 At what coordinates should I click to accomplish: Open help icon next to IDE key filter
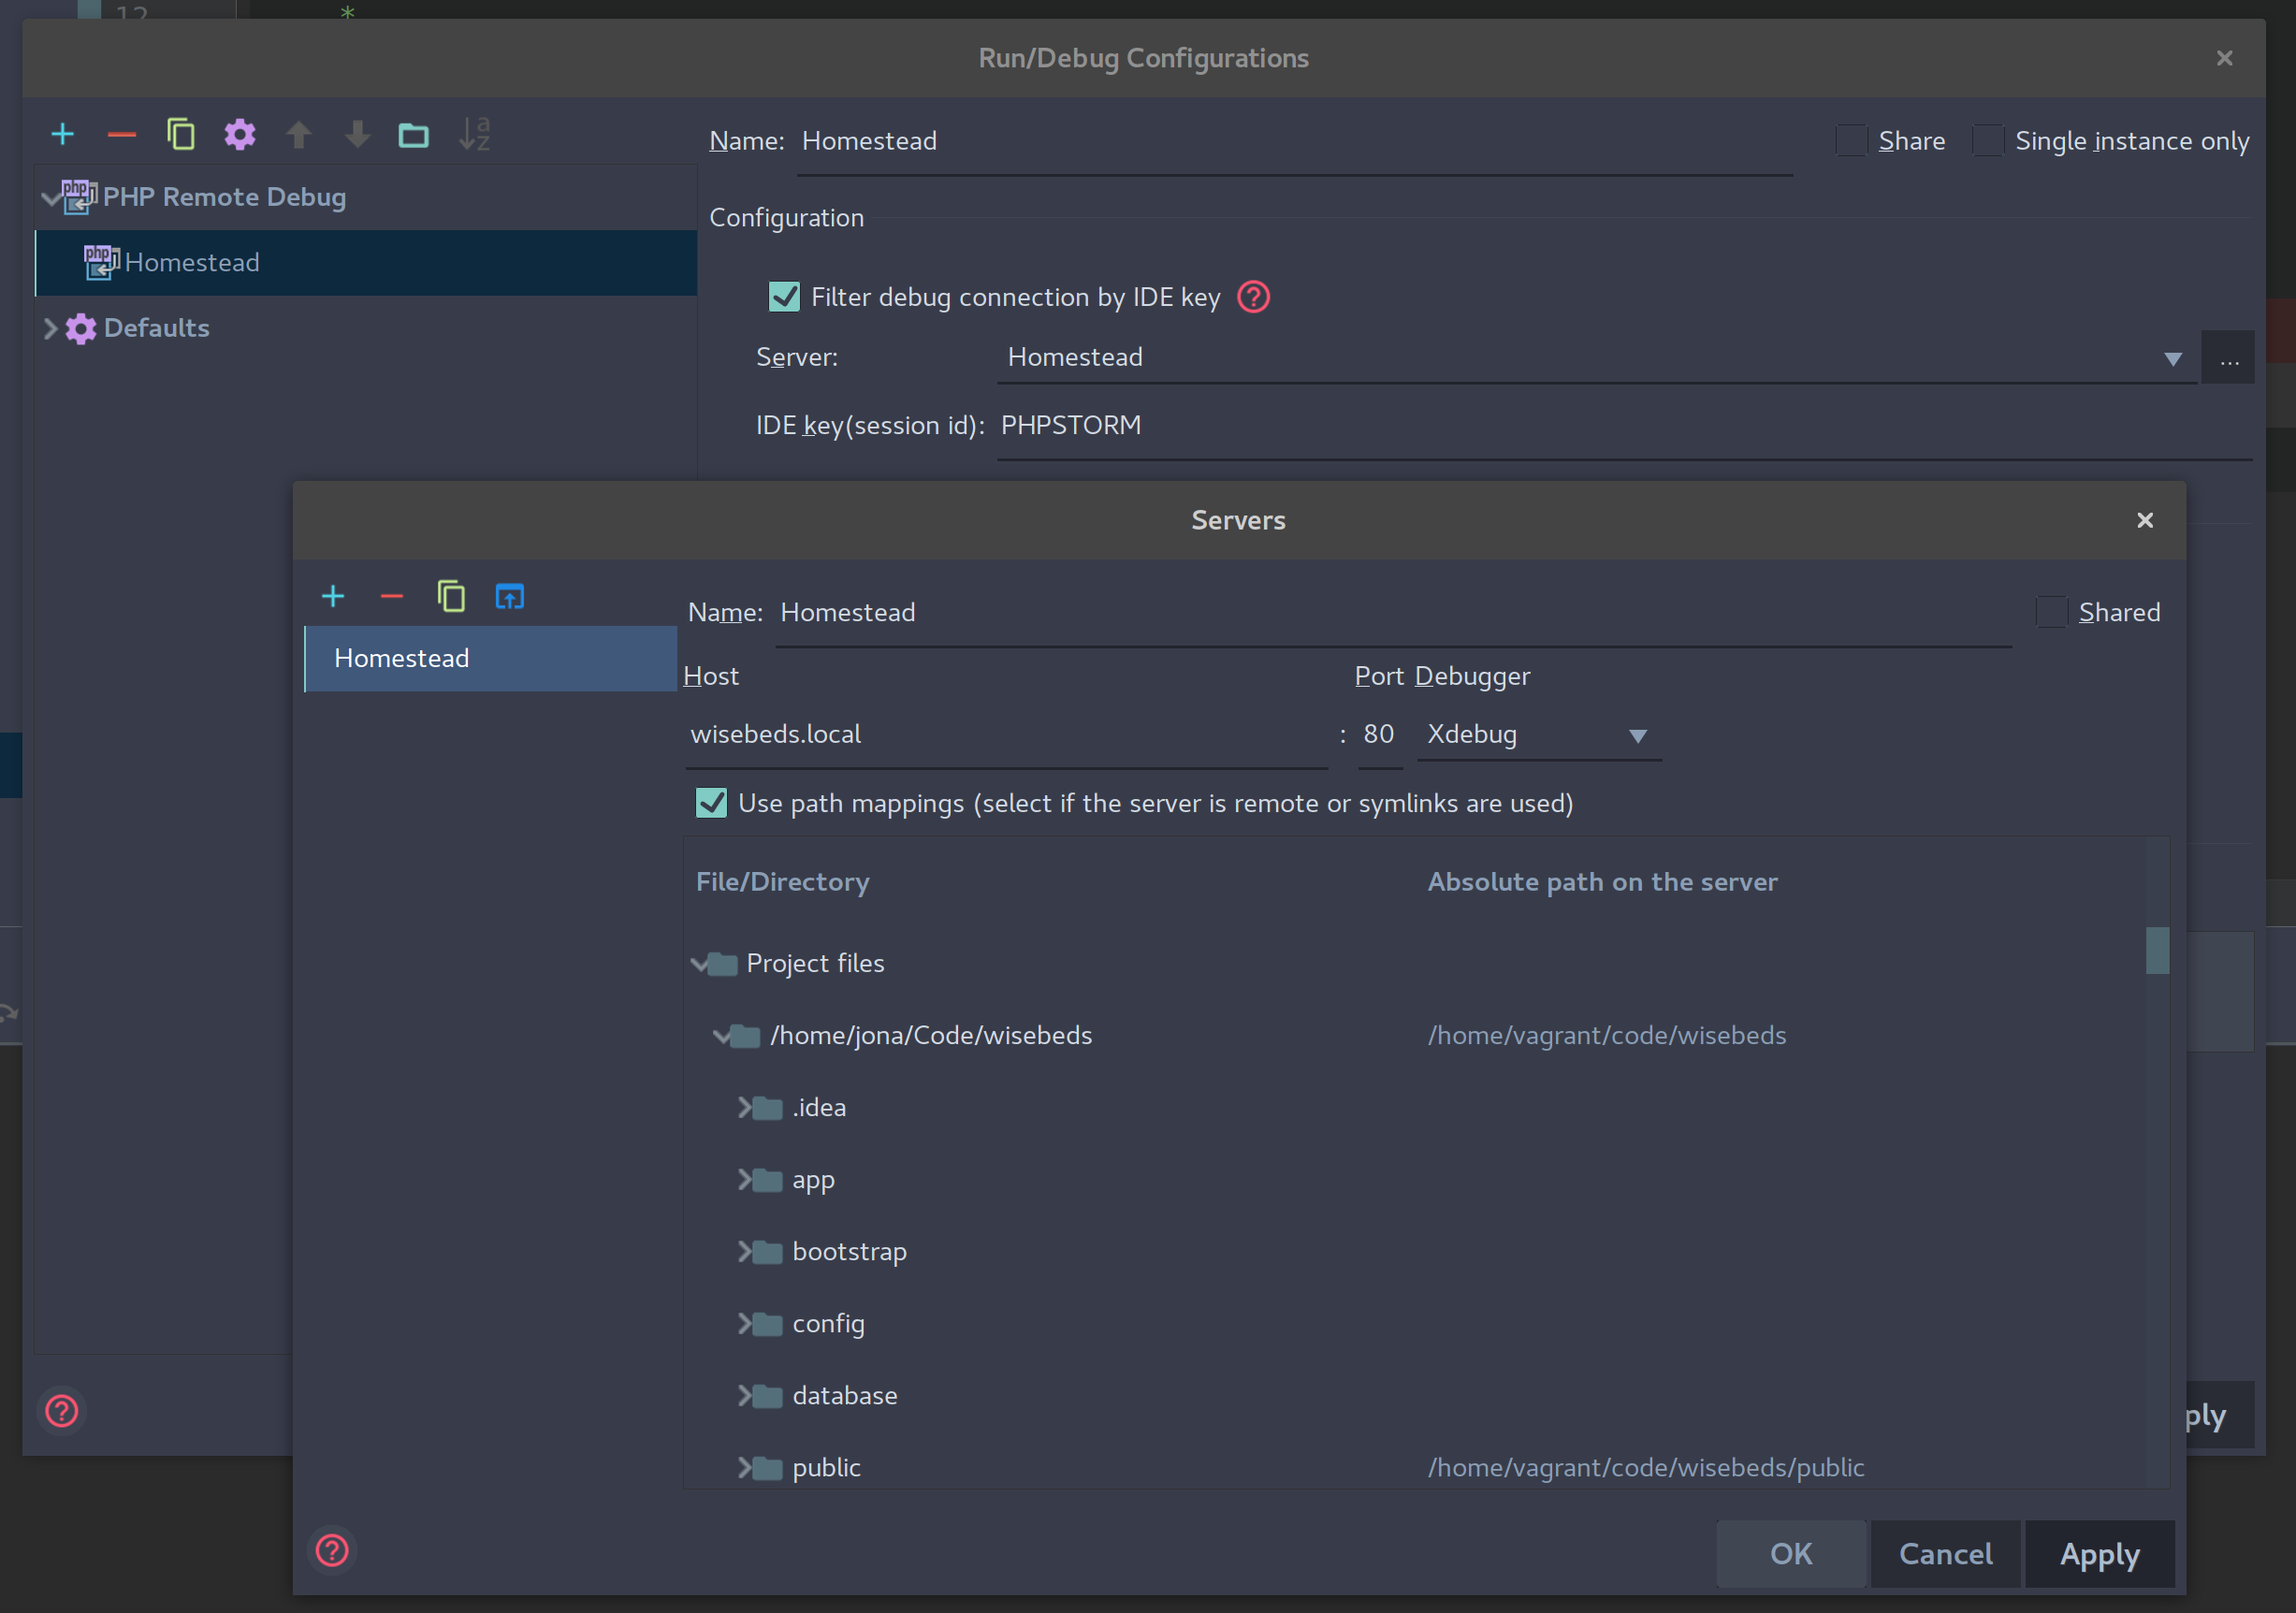coord(1253,297)
